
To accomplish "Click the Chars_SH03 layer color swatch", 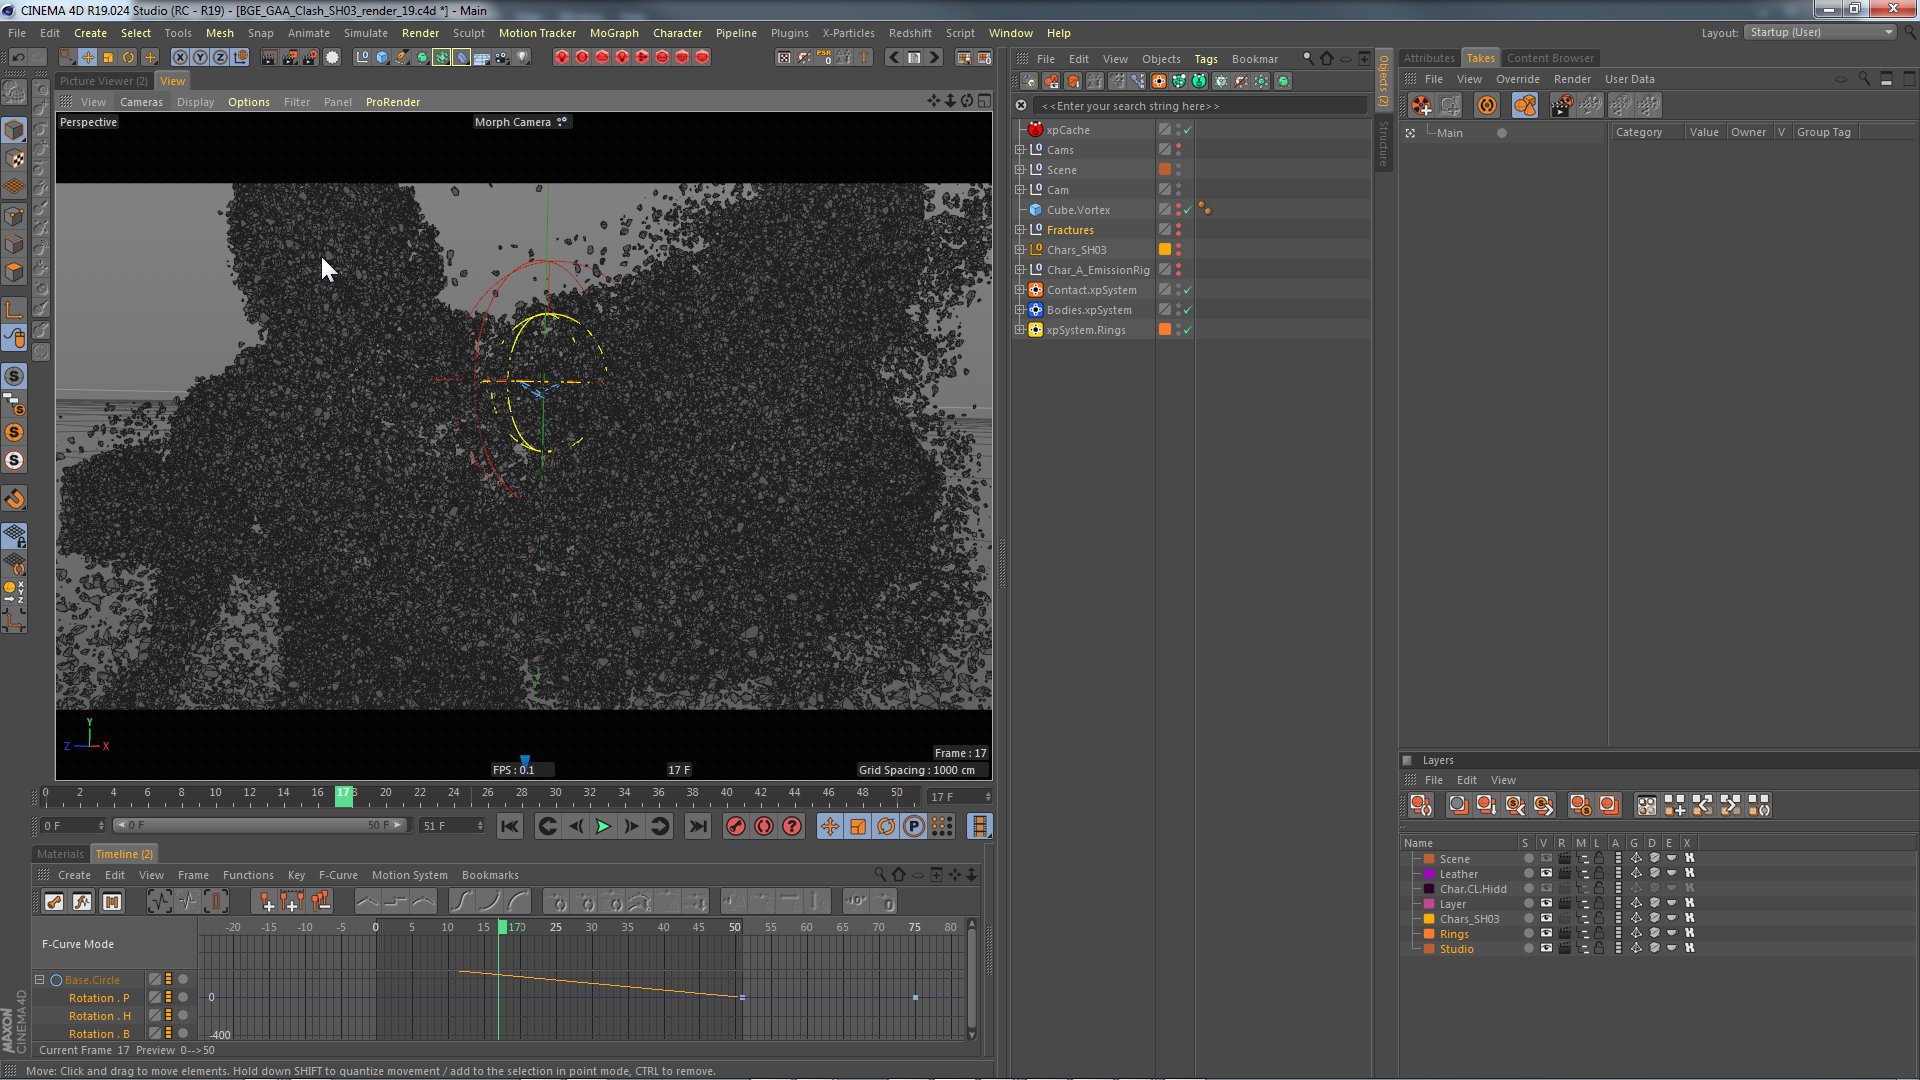I will [x=1430, y=919].
